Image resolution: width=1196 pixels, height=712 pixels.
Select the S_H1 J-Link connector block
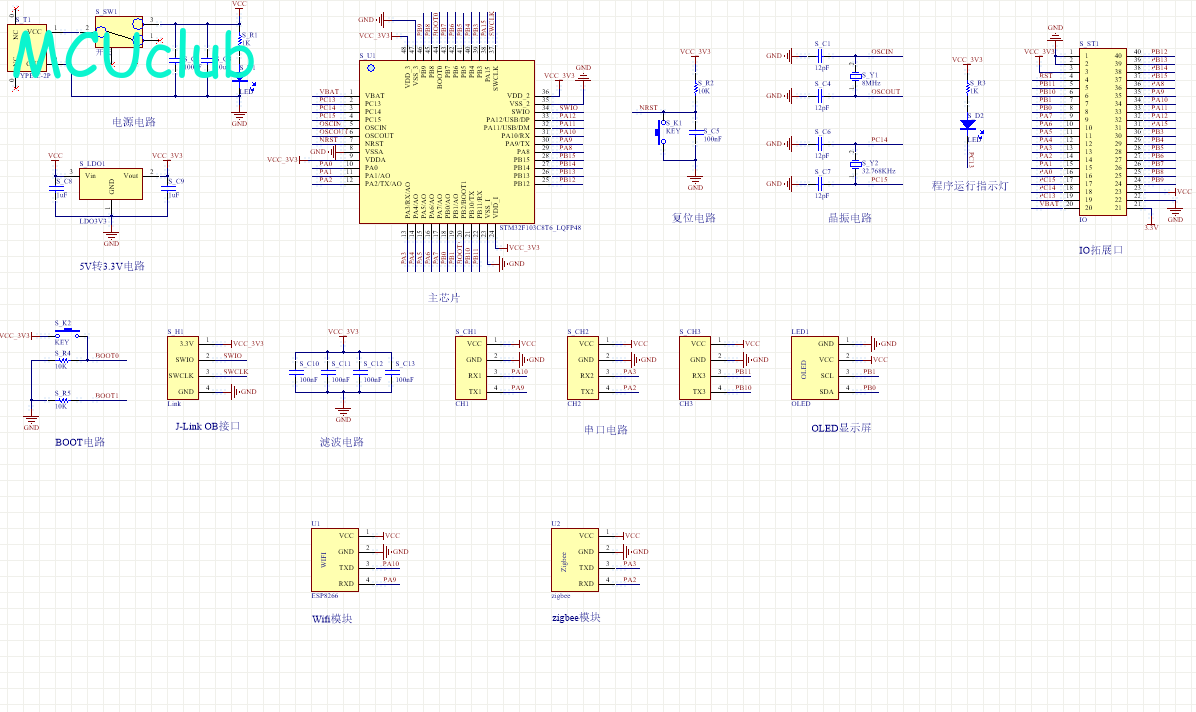[183, 368]
